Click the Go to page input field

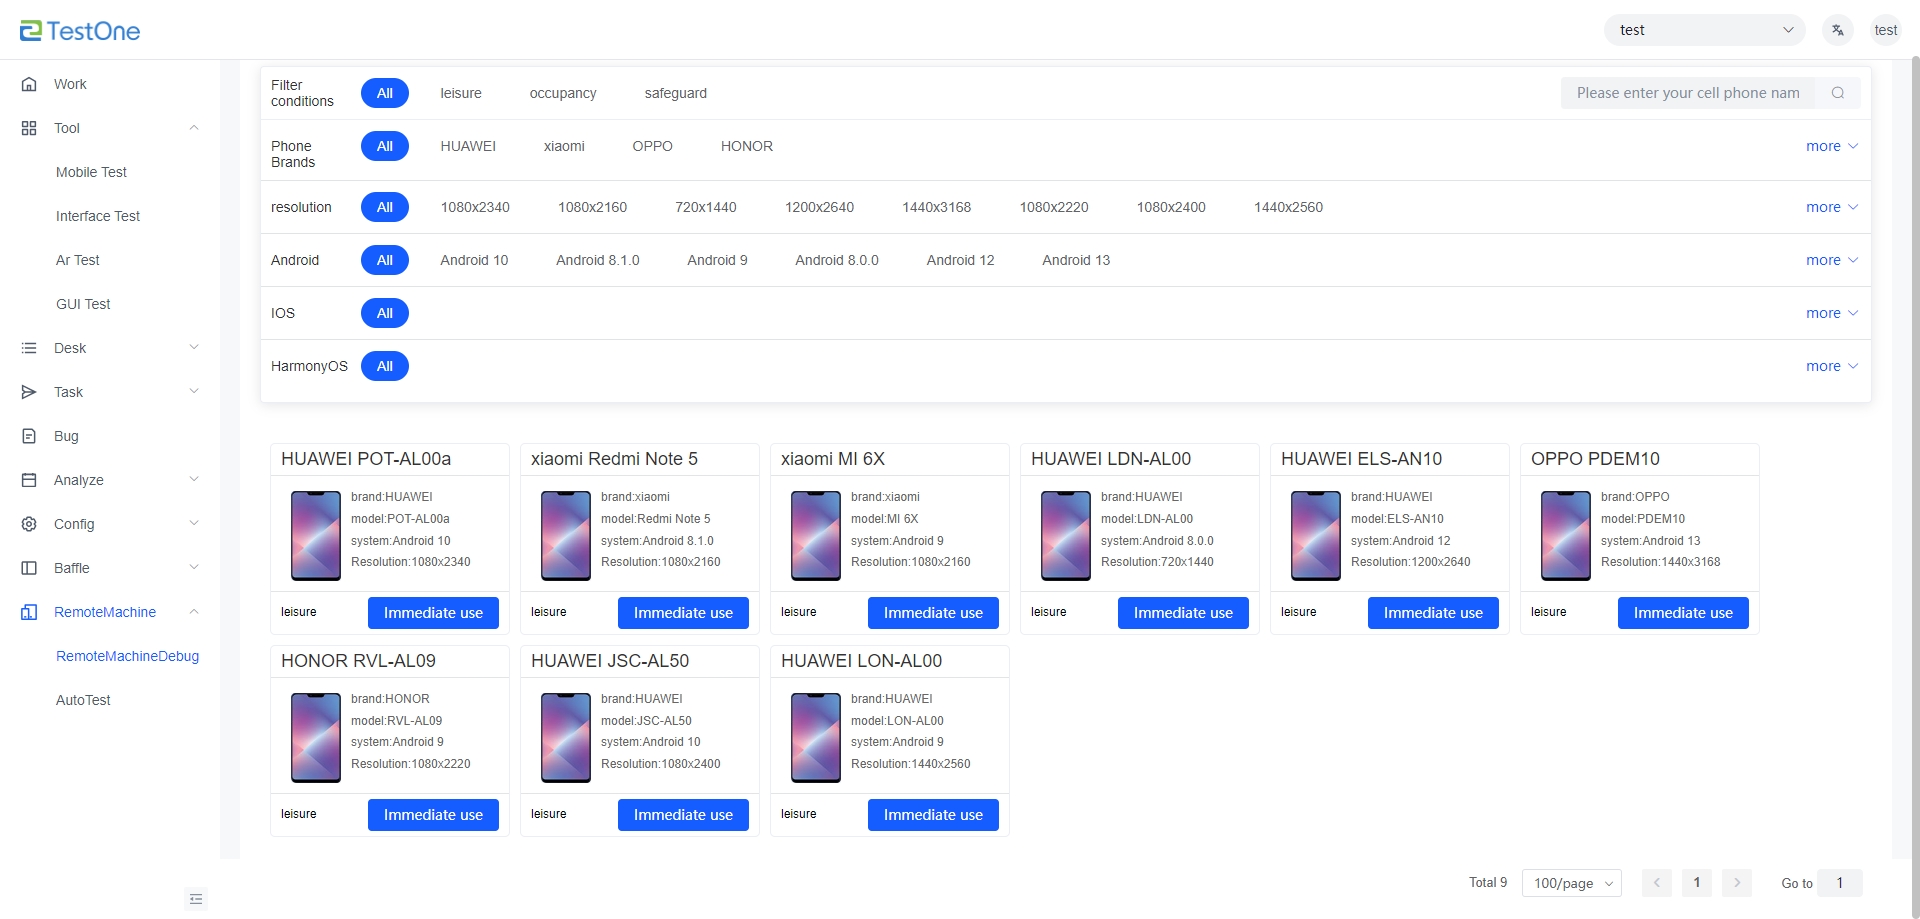[1840, 883]
